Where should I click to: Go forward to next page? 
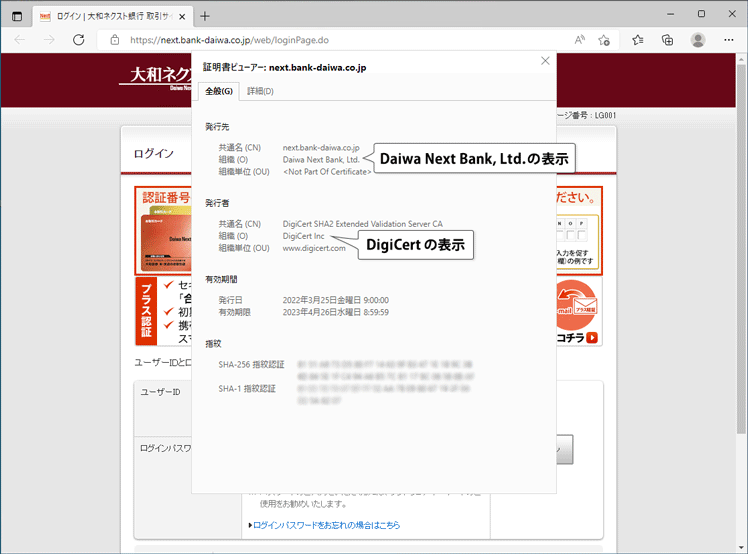point(49,40)
